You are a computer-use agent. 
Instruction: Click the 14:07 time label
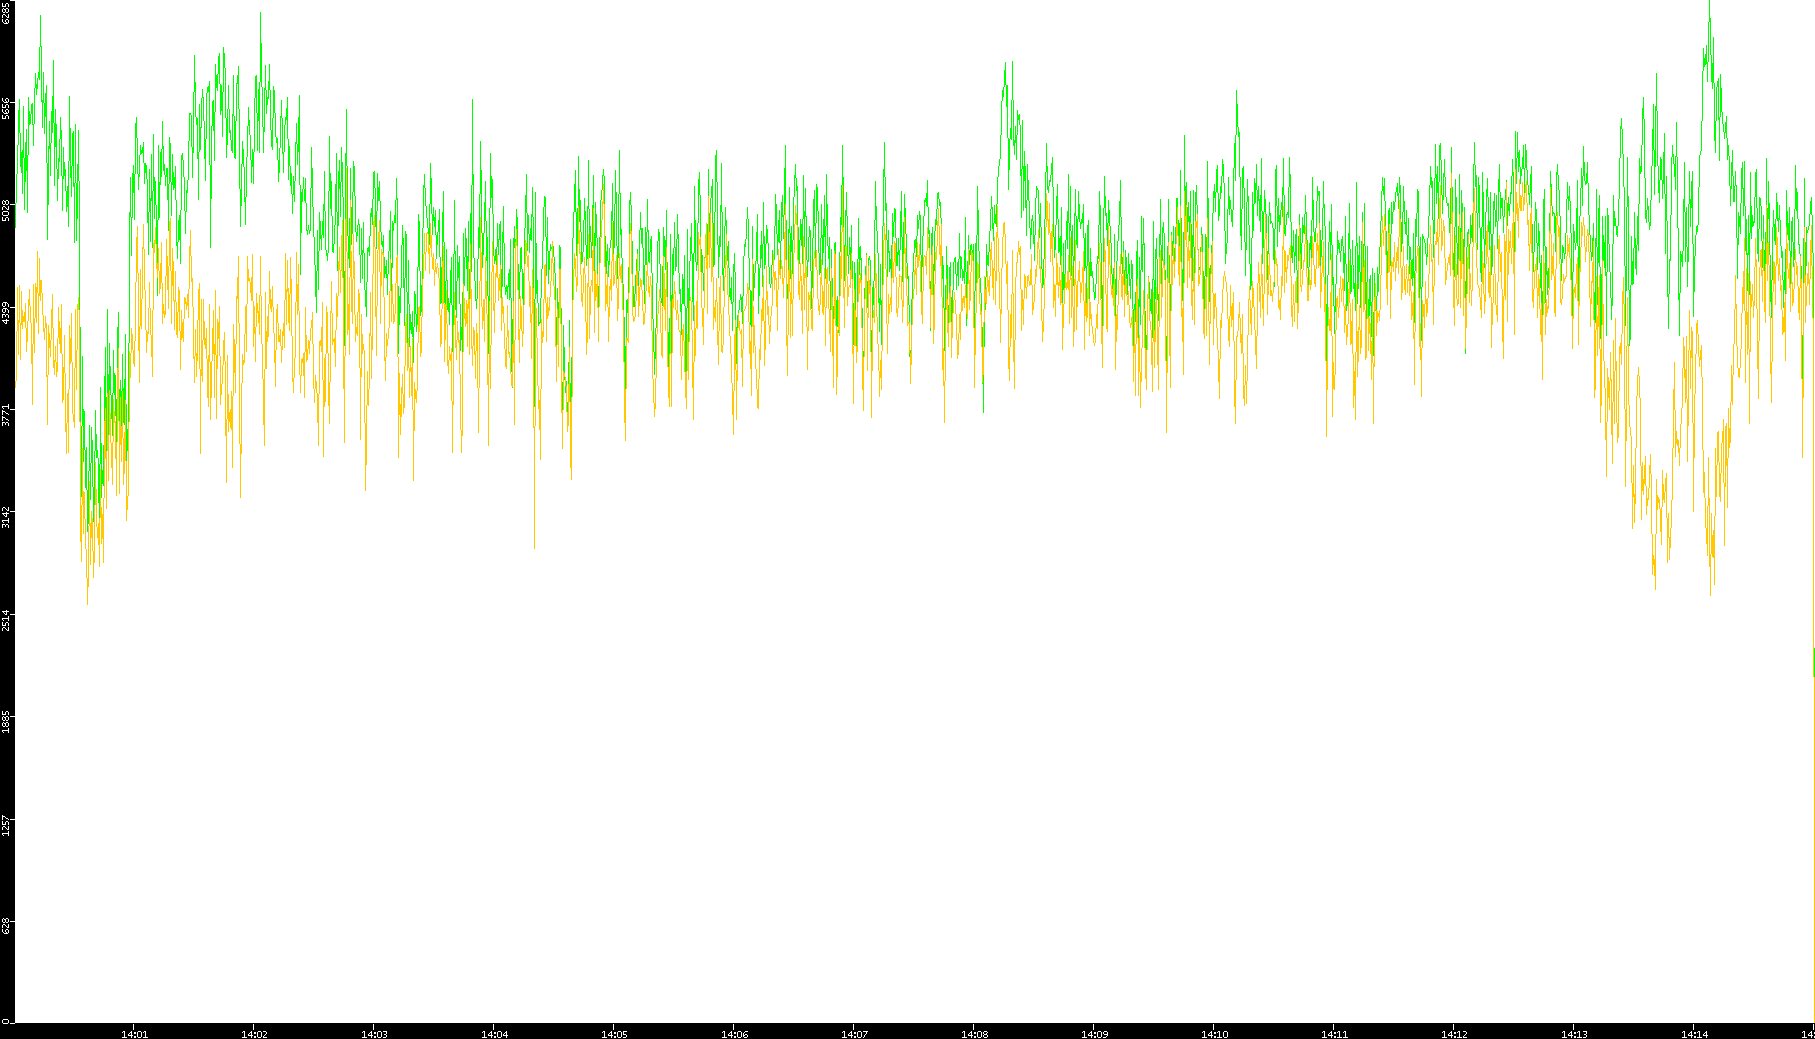pyautogui.click(x=854, y=1034)
